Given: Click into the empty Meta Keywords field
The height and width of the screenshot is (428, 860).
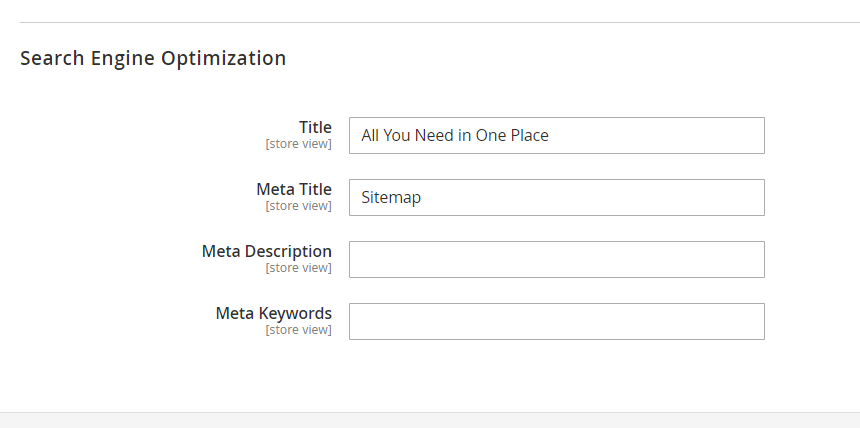Looking at the screenshot, I should coord(557,322).
